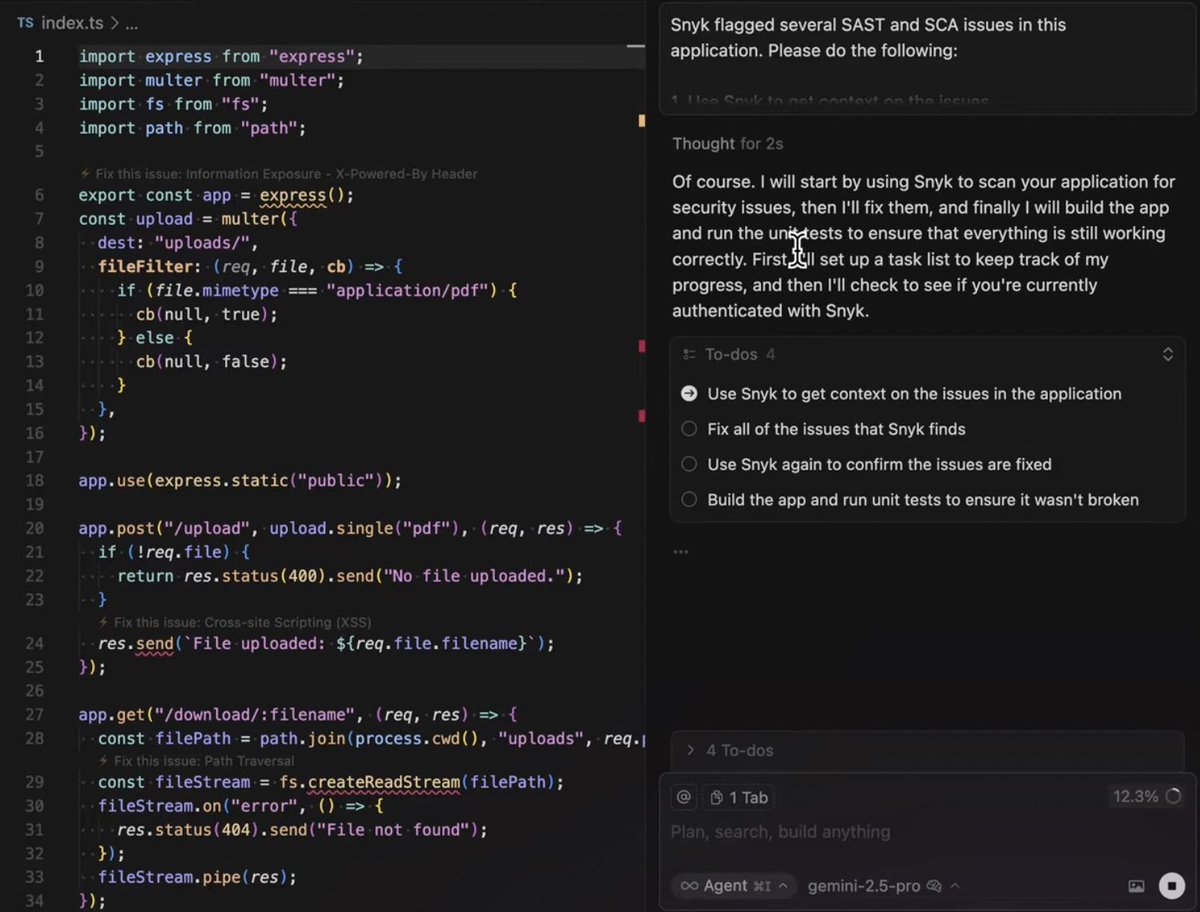Click the infinity icon on the Agent pill
1200x912 pixels.
689,886
